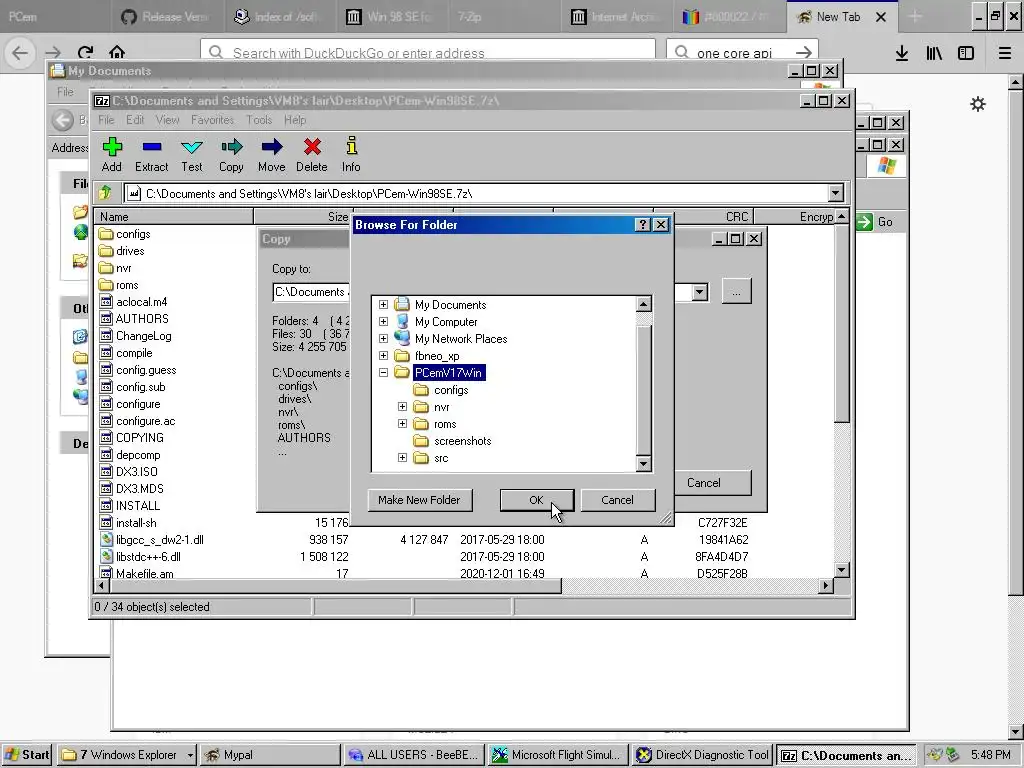This screenshot has height=768, width=1024.
Task: Select the COPYING file in list
Action: pos(139,438)
